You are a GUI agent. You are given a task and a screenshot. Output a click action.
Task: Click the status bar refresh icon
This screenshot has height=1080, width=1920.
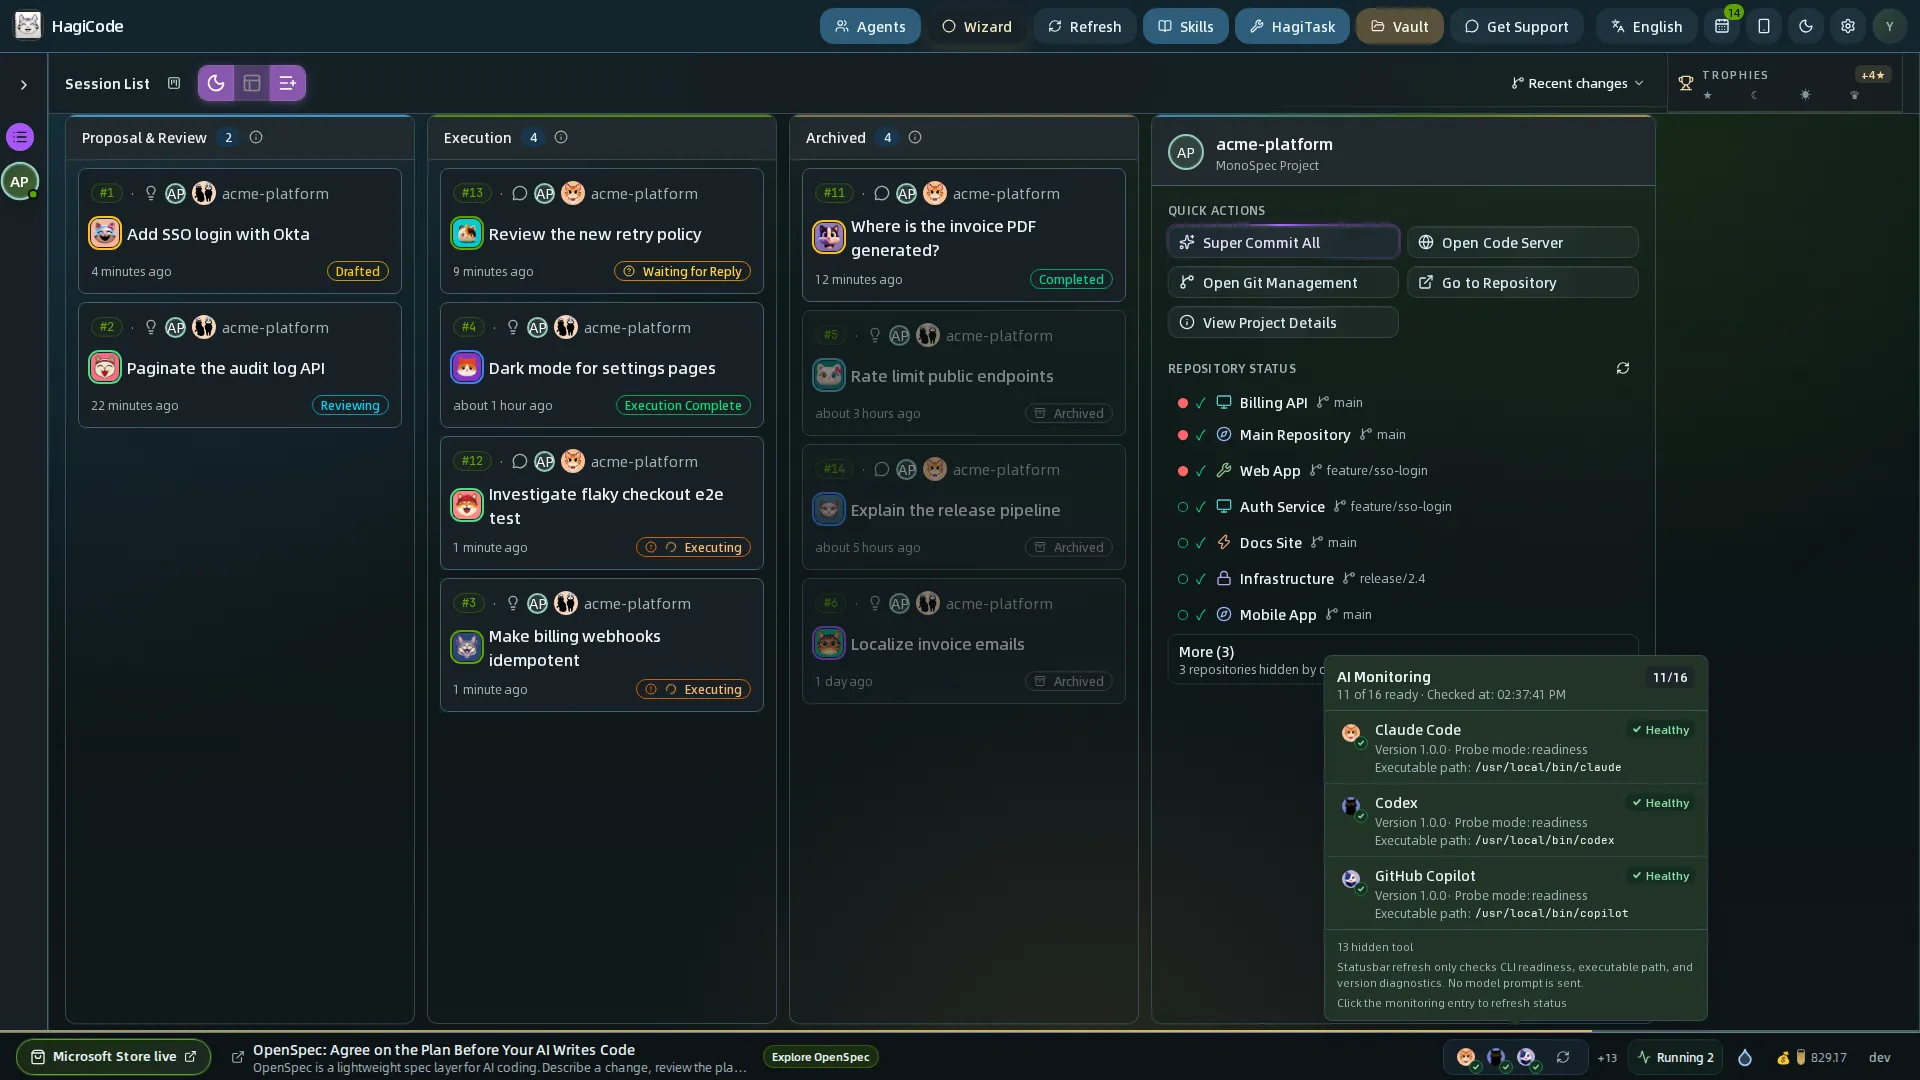tap(1563, 1057)
